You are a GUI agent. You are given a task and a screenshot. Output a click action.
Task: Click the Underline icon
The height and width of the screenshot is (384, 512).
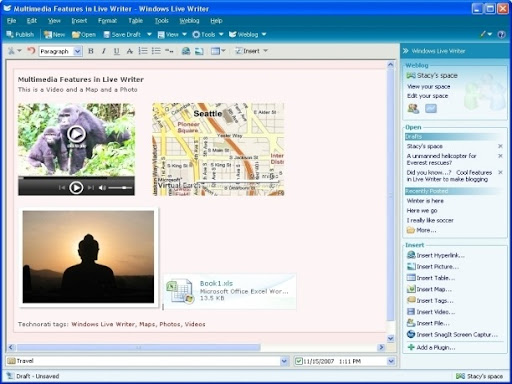pos(117,51)
